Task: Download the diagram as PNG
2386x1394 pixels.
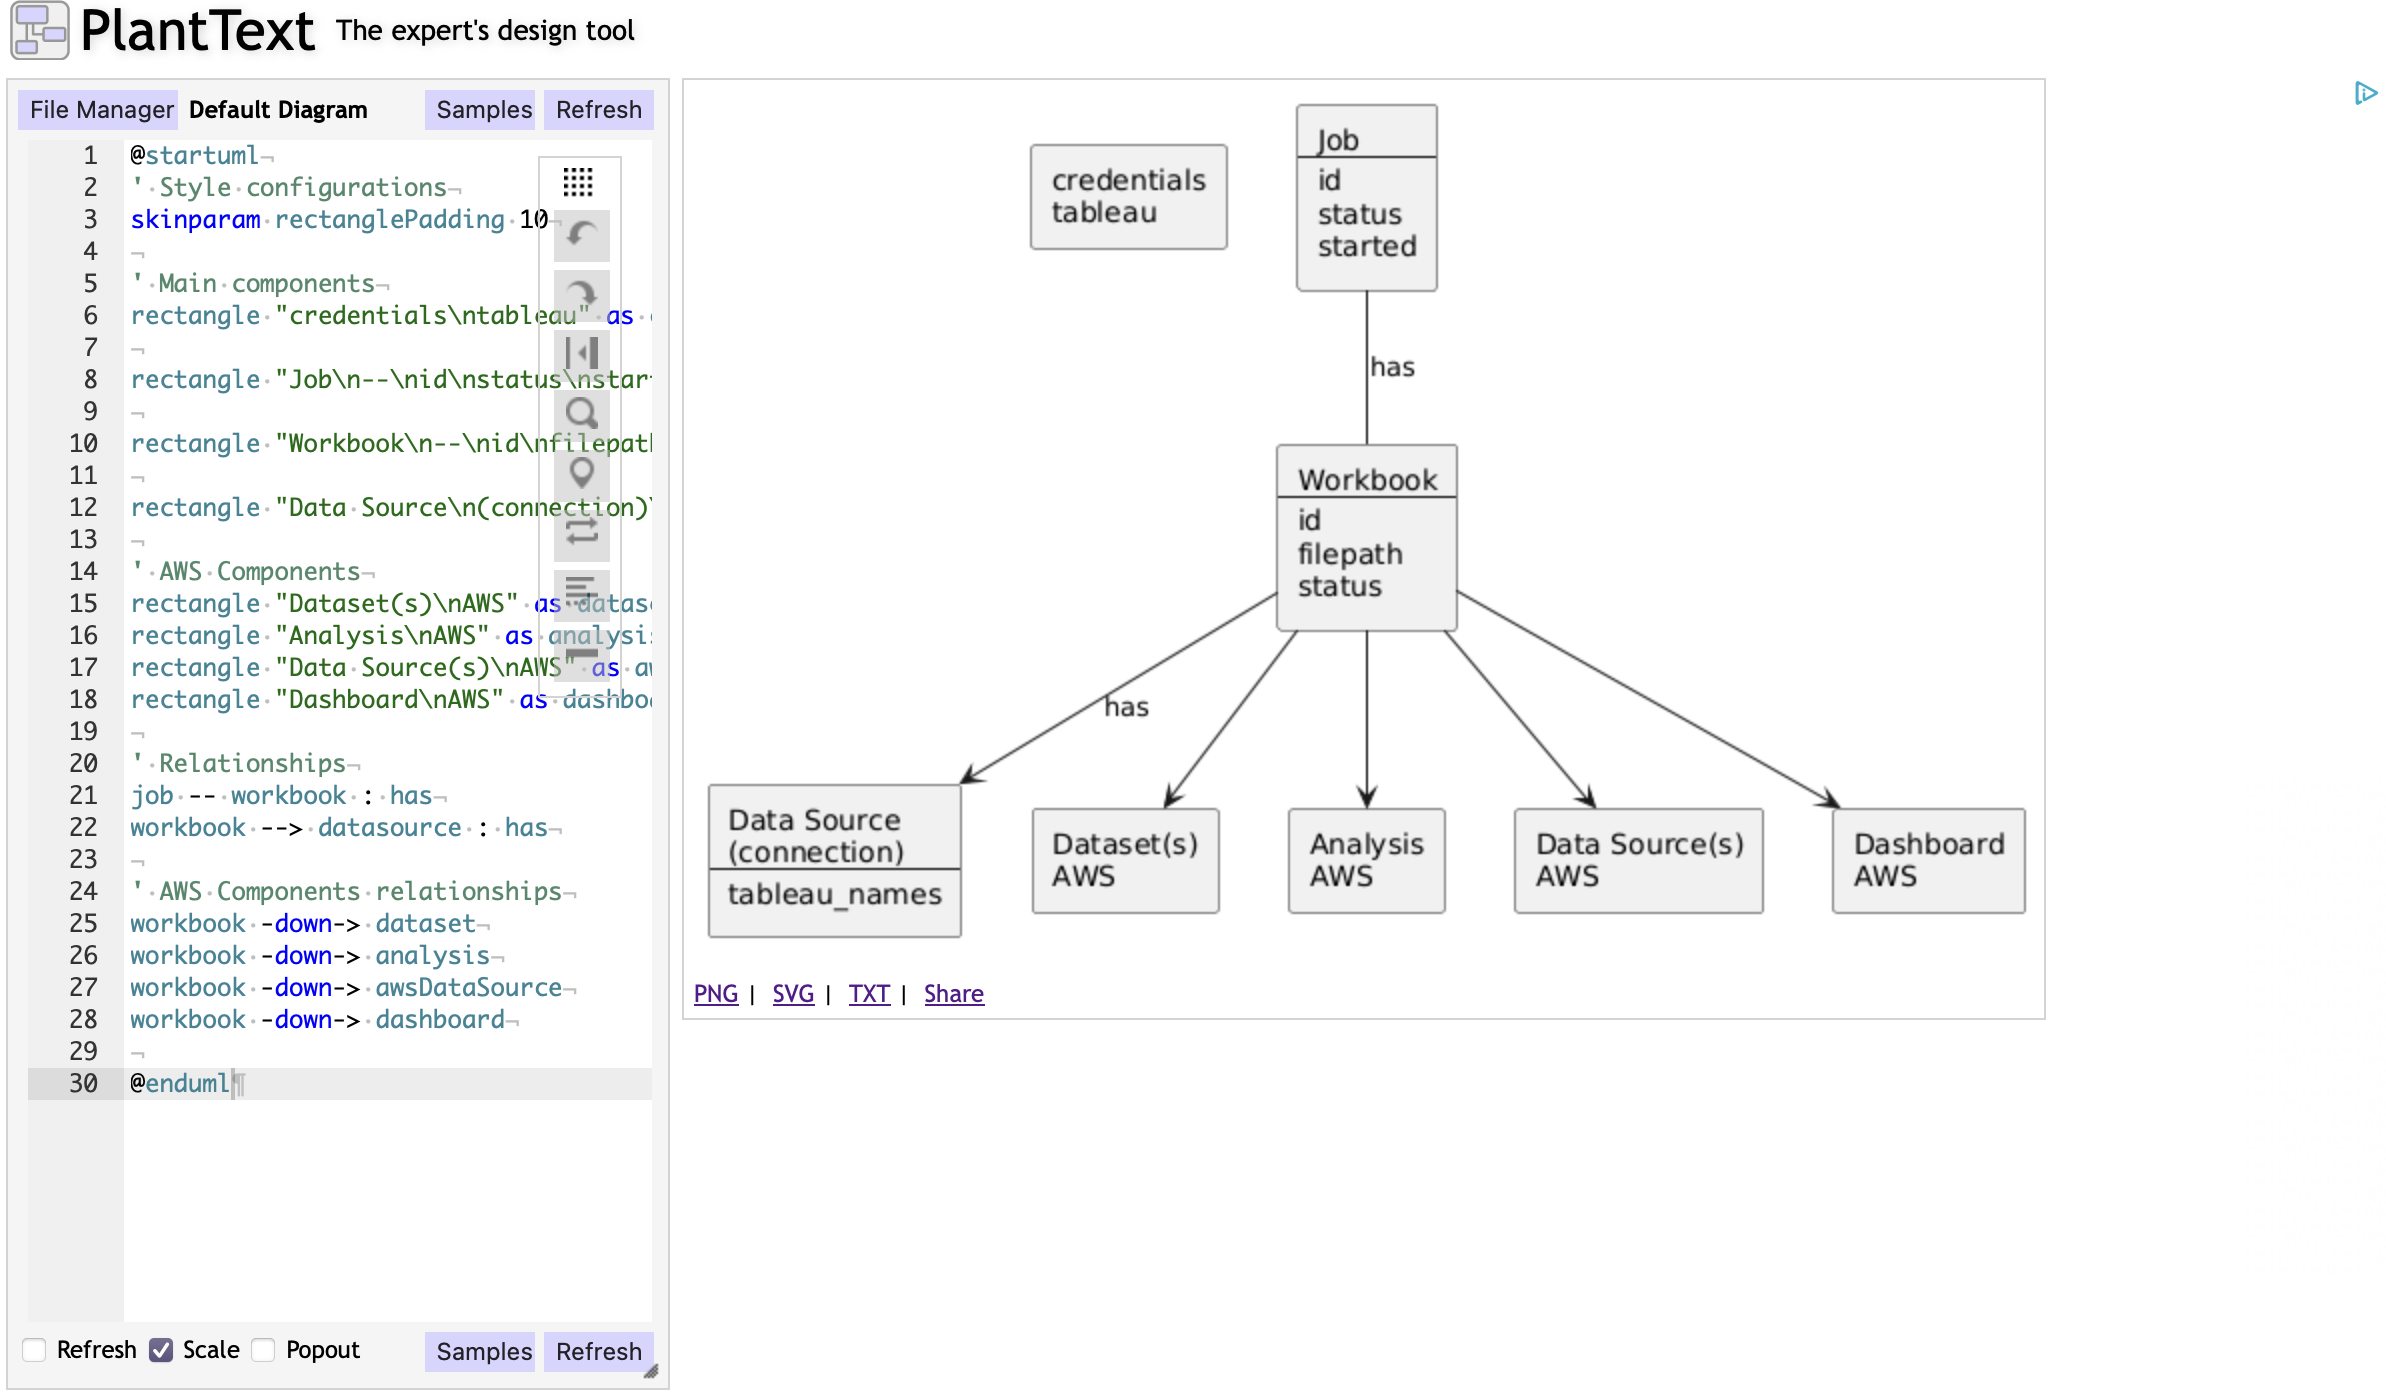Action: pyautogui.click(x=715, y=993)
